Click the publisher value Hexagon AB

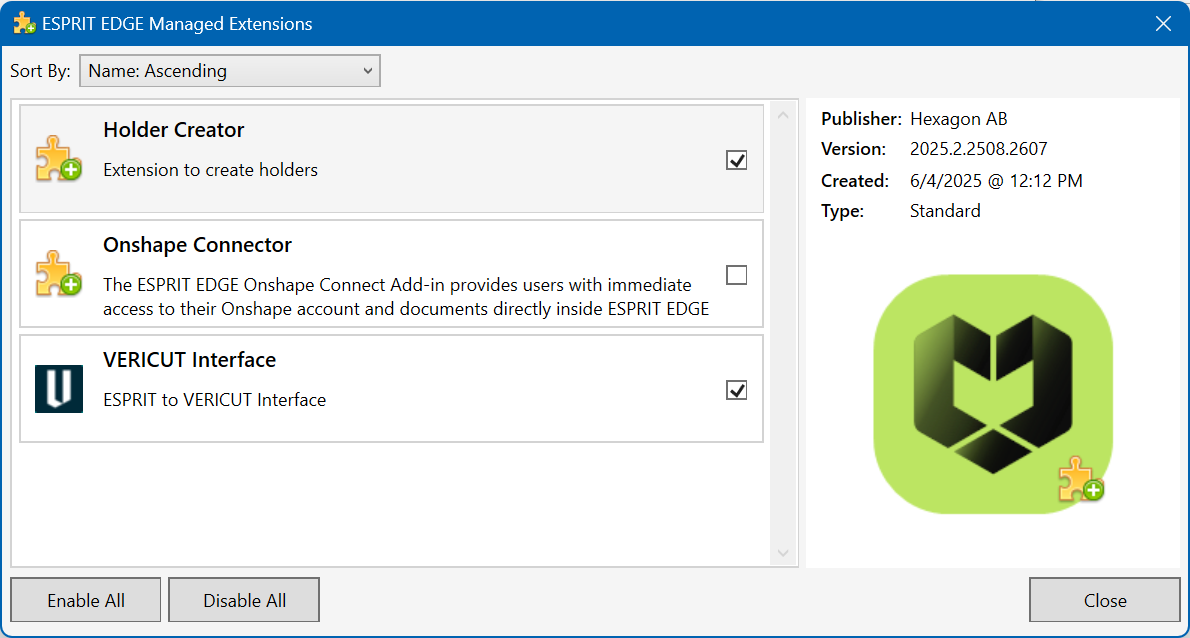959,119
